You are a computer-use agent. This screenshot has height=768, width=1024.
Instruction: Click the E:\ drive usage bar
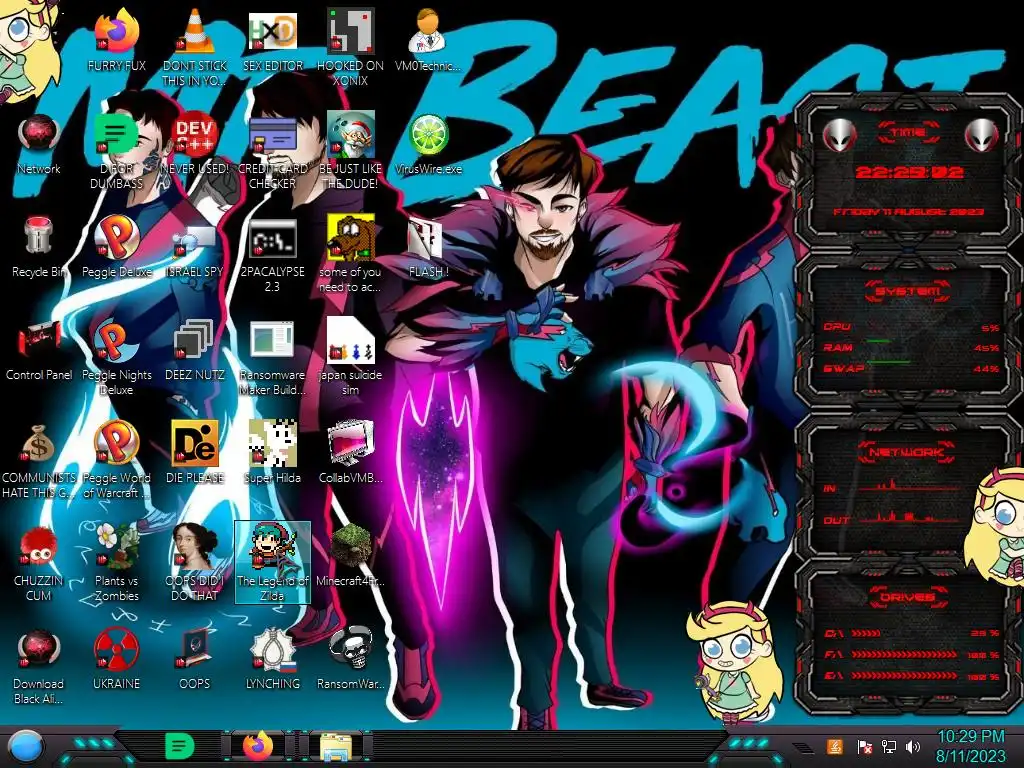point(904,675)
